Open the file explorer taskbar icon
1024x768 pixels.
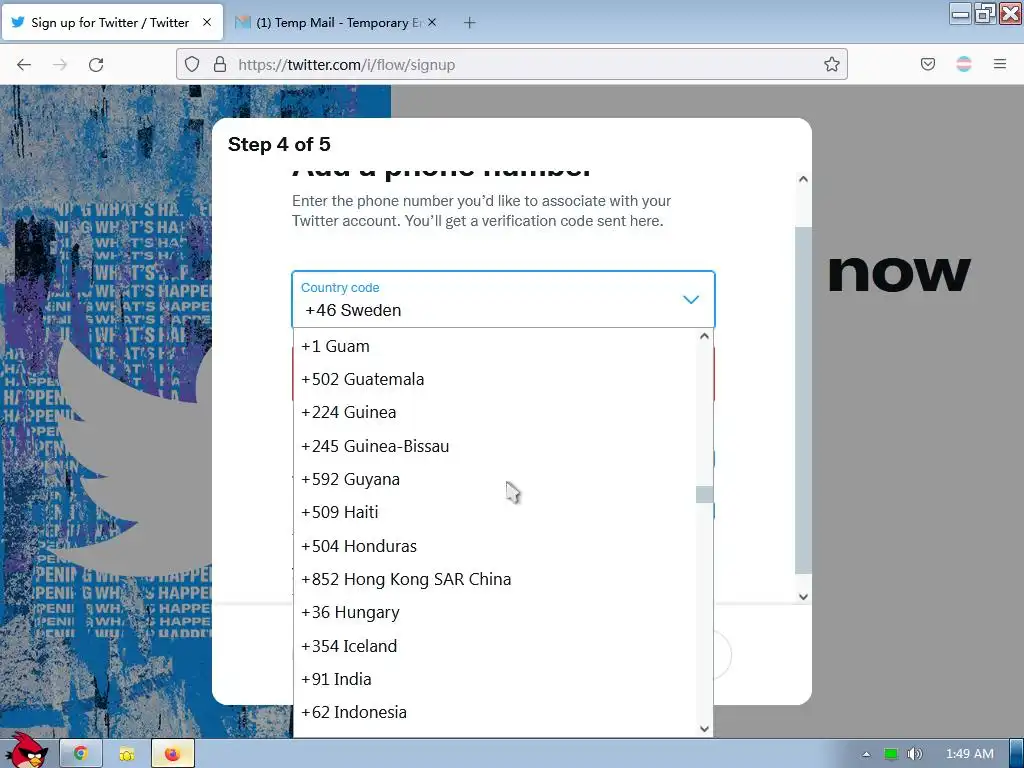coord(126,754)
